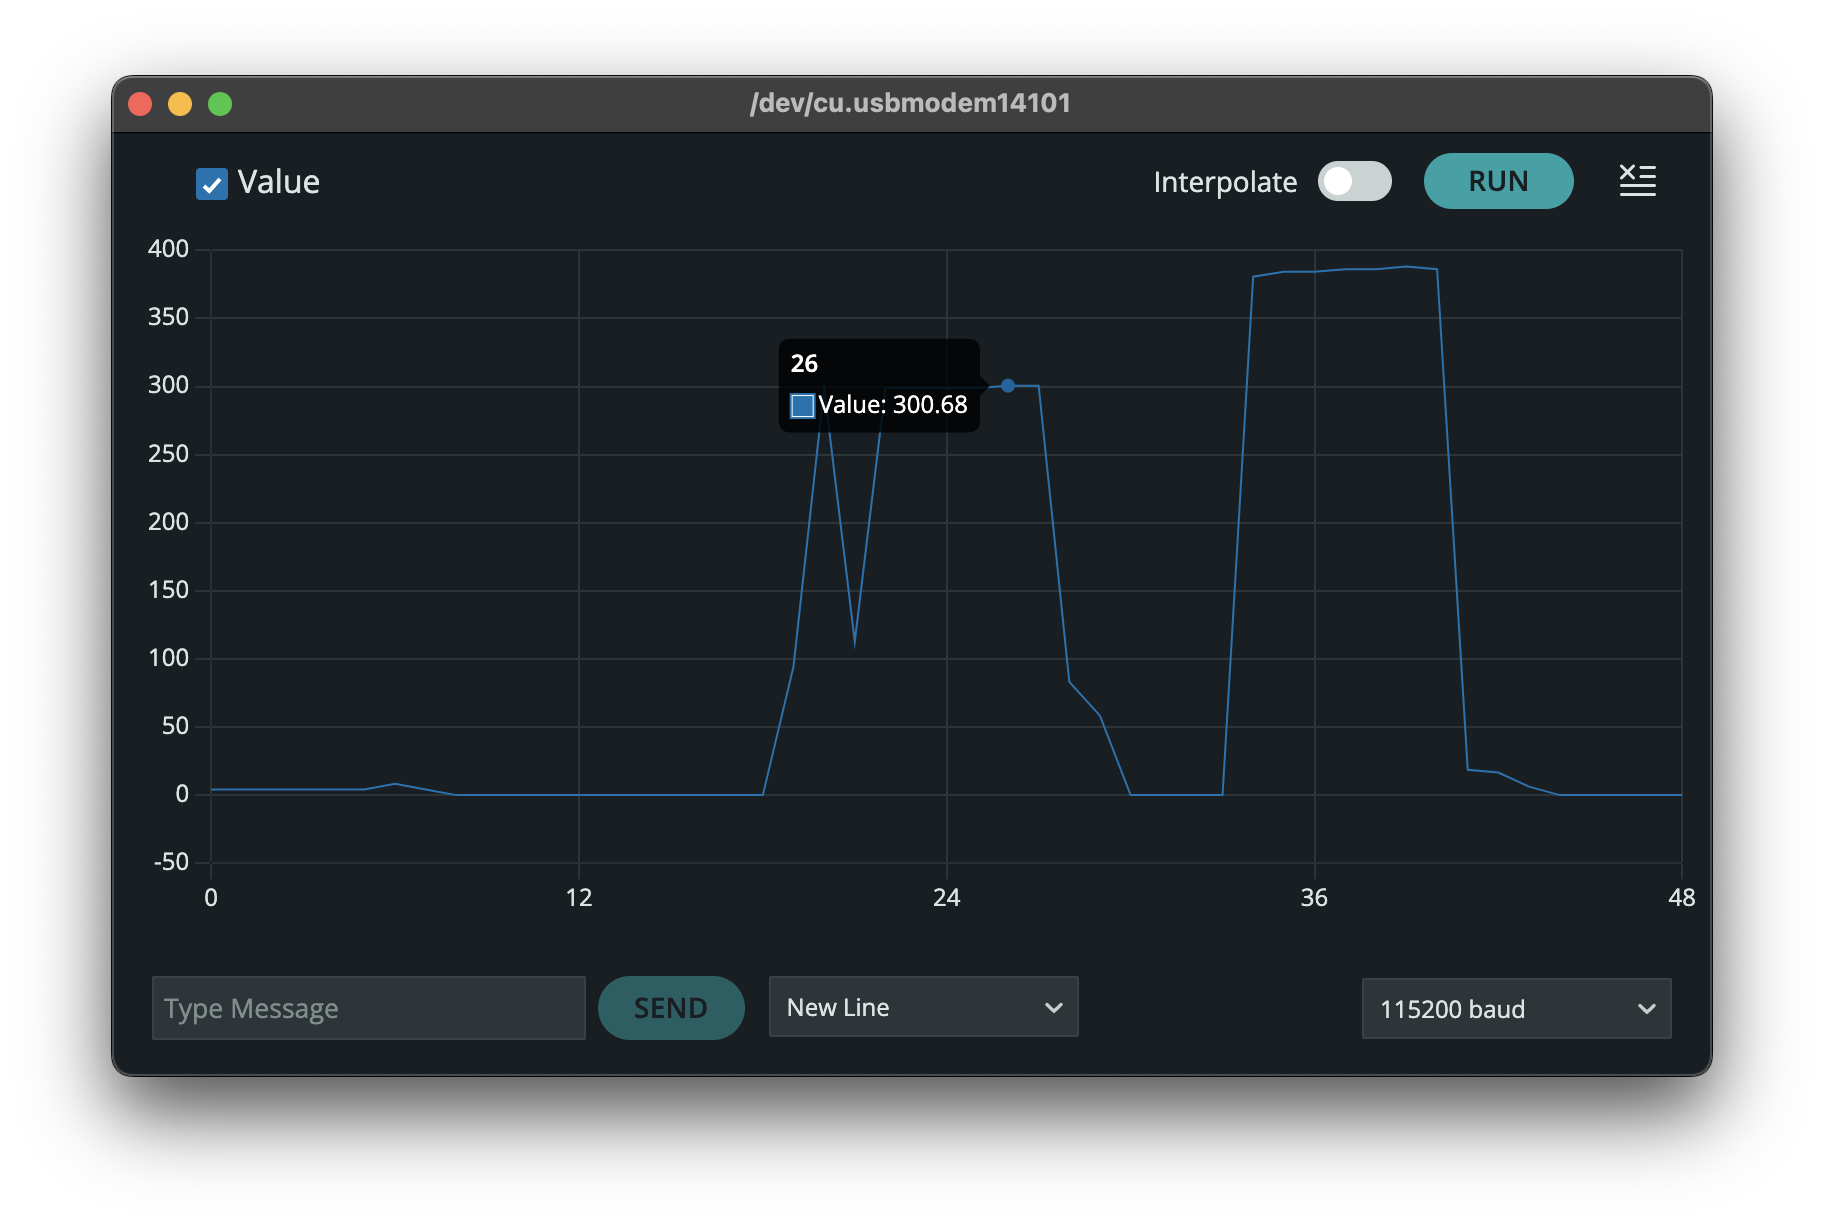
Task: Open the 115200 baud rate dropdown
Action: click(1515, 1009)
